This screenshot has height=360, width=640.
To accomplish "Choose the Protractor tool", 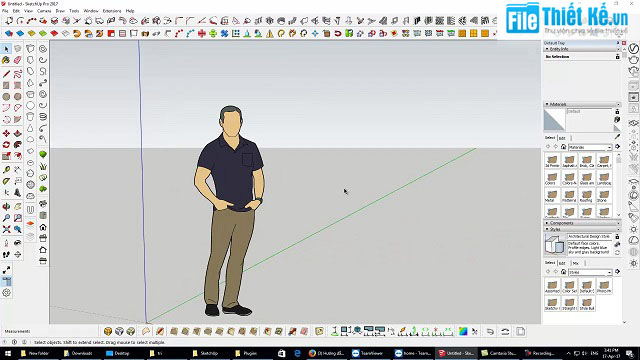I will pyautogui.click(x=6, y=181).
